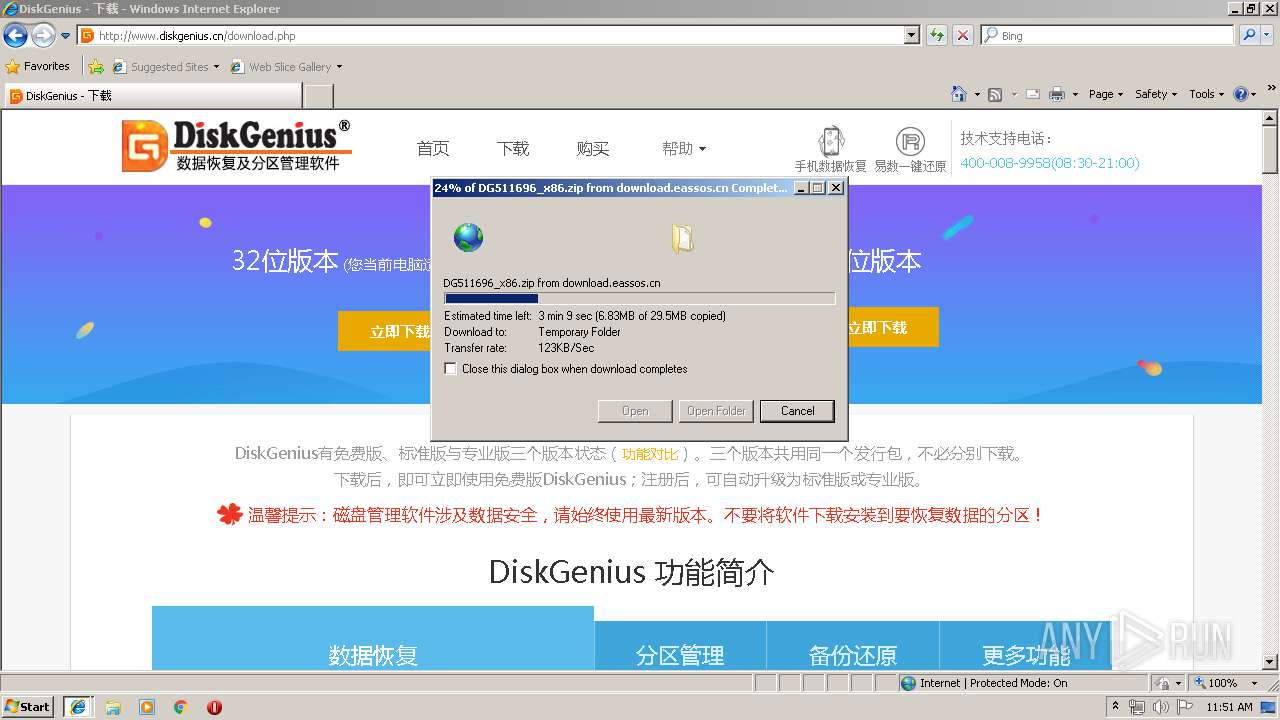Open Windows Explorer from taskbar
1280x720 pixels.
(113, 706)
